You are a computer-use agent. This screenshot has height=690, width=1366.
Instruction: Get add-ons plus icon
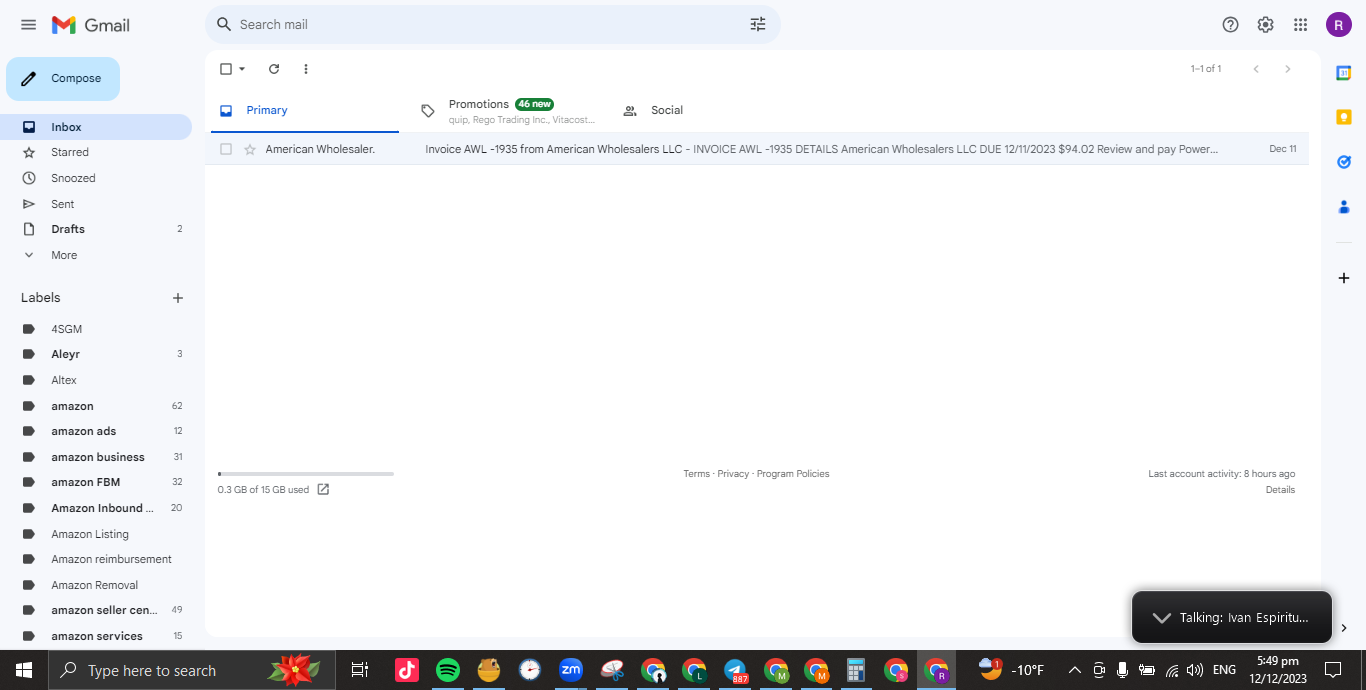[x=1344, y=278]
